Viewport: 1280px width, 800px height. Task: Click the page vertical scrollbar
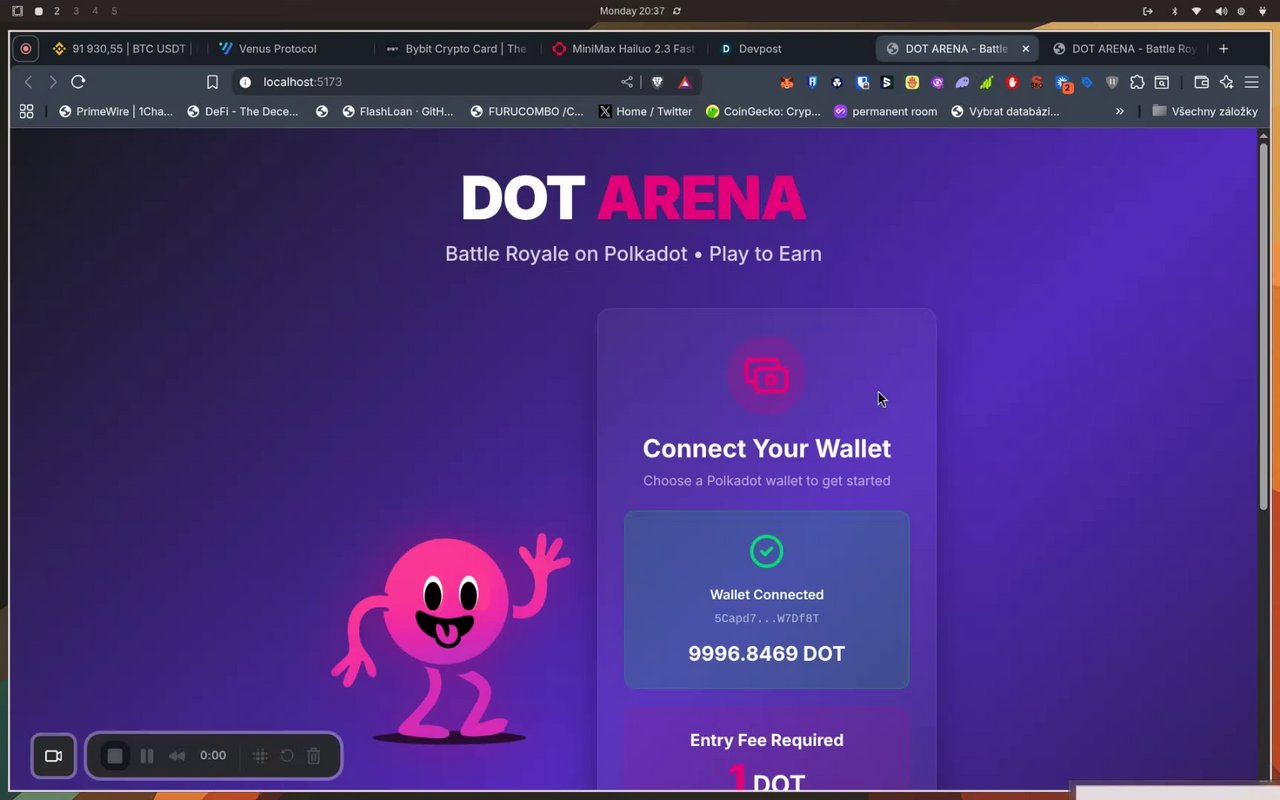coord(1263,325)
